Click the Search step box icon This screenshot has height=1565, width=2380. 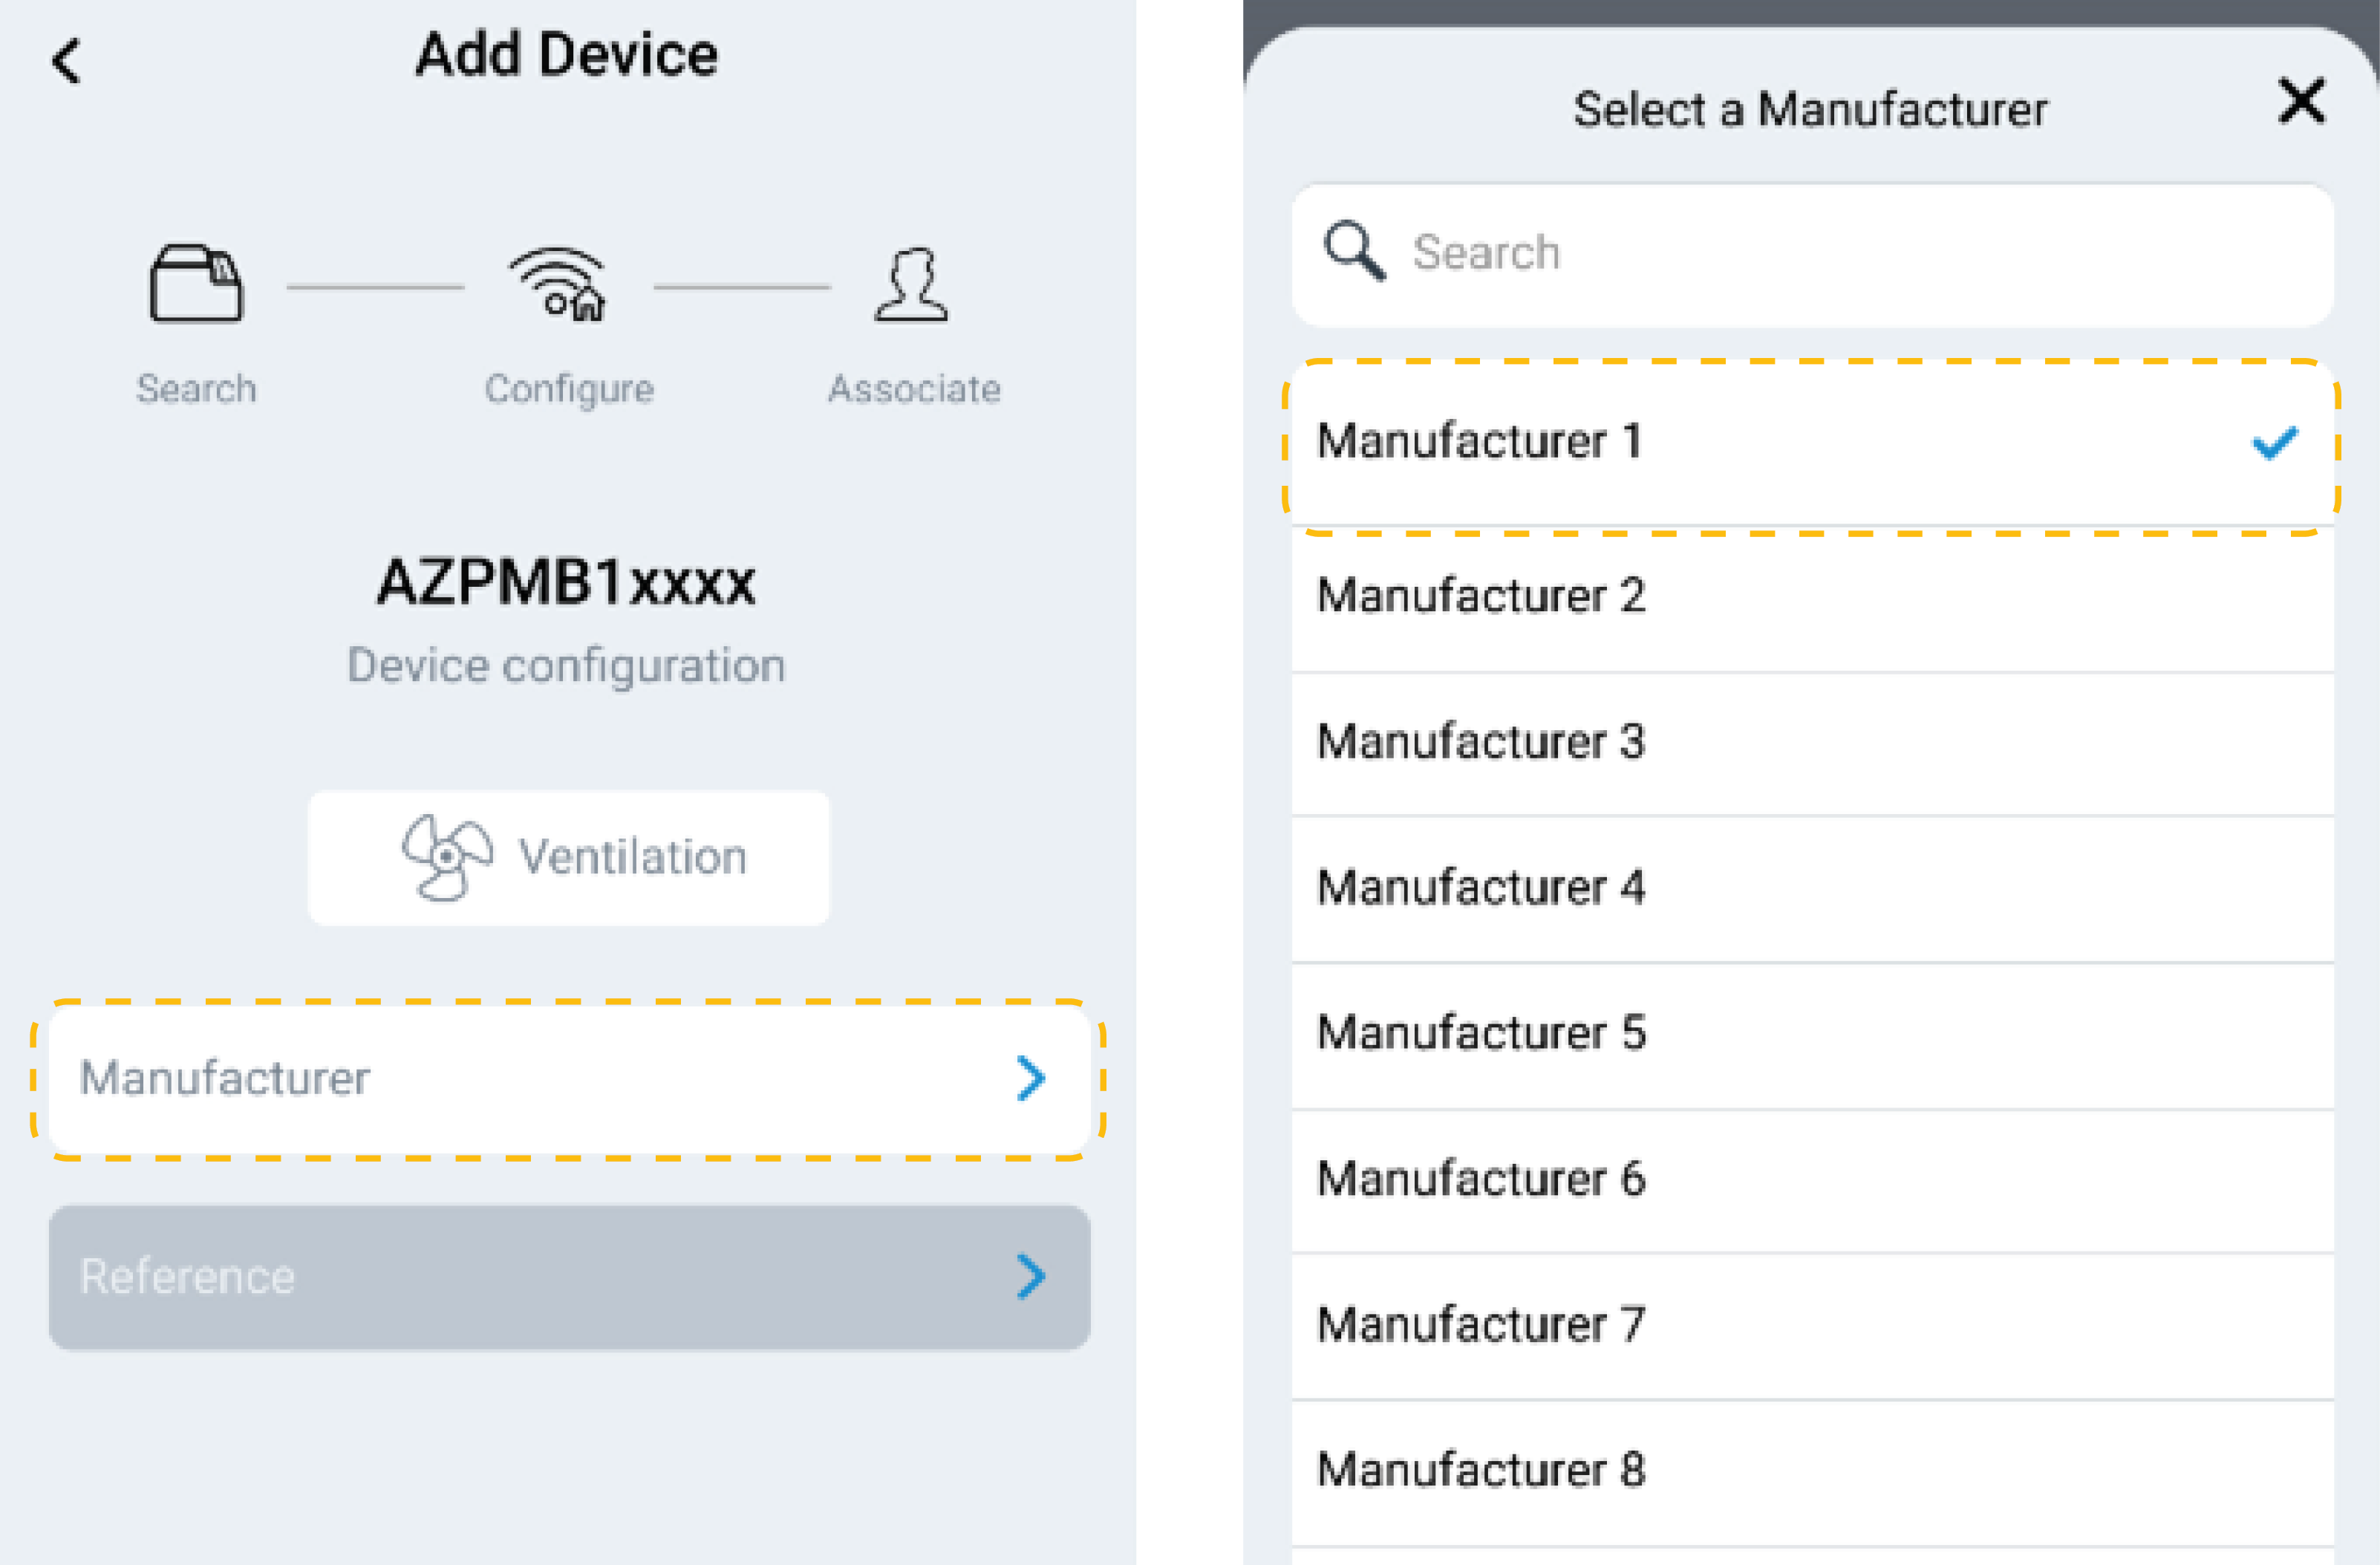196,284
